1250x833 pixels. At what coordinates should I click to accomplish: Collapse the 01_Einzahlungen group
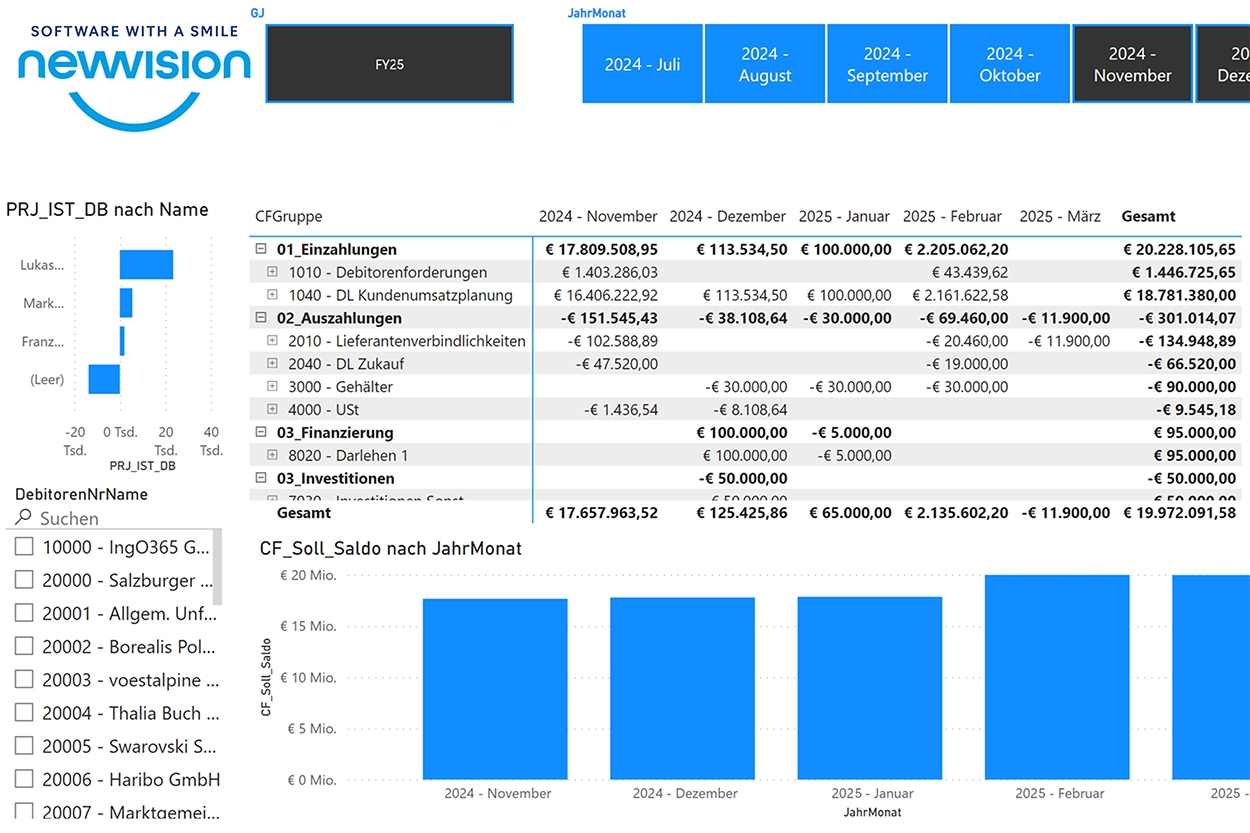coord(261,250)
